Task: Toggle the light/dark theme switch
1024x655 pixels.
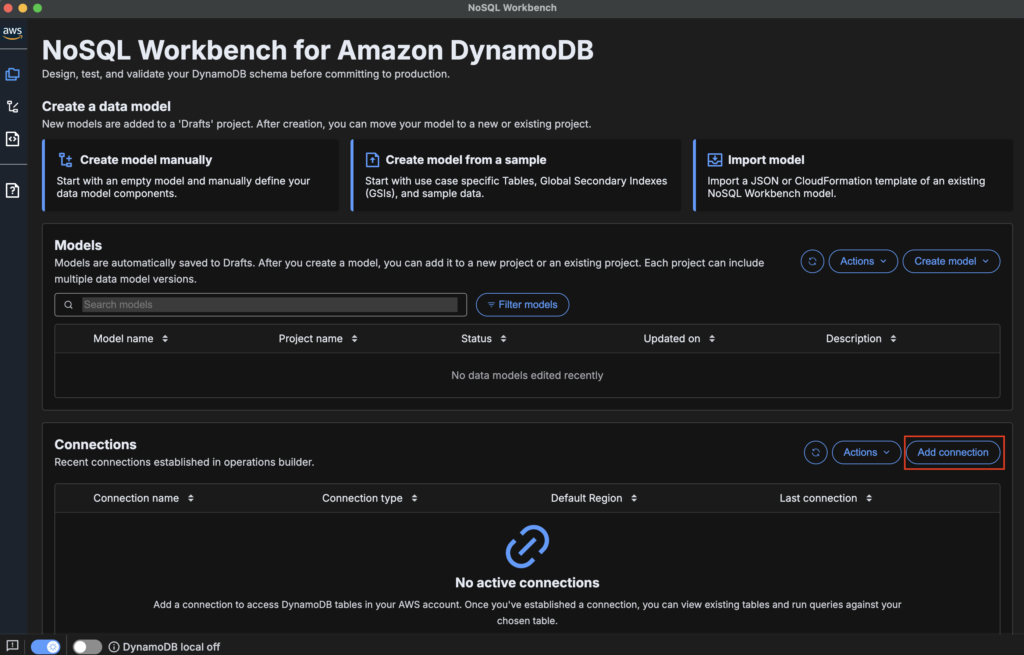Action: [x=46, y=647]
